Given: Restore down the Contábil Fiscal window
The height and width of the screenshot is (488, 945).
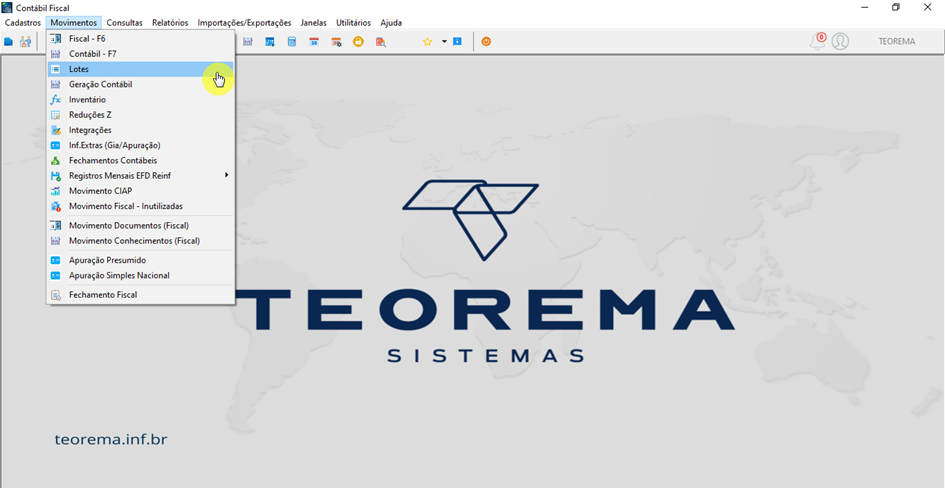Looking at the screenshot, I should coord(896,7).
